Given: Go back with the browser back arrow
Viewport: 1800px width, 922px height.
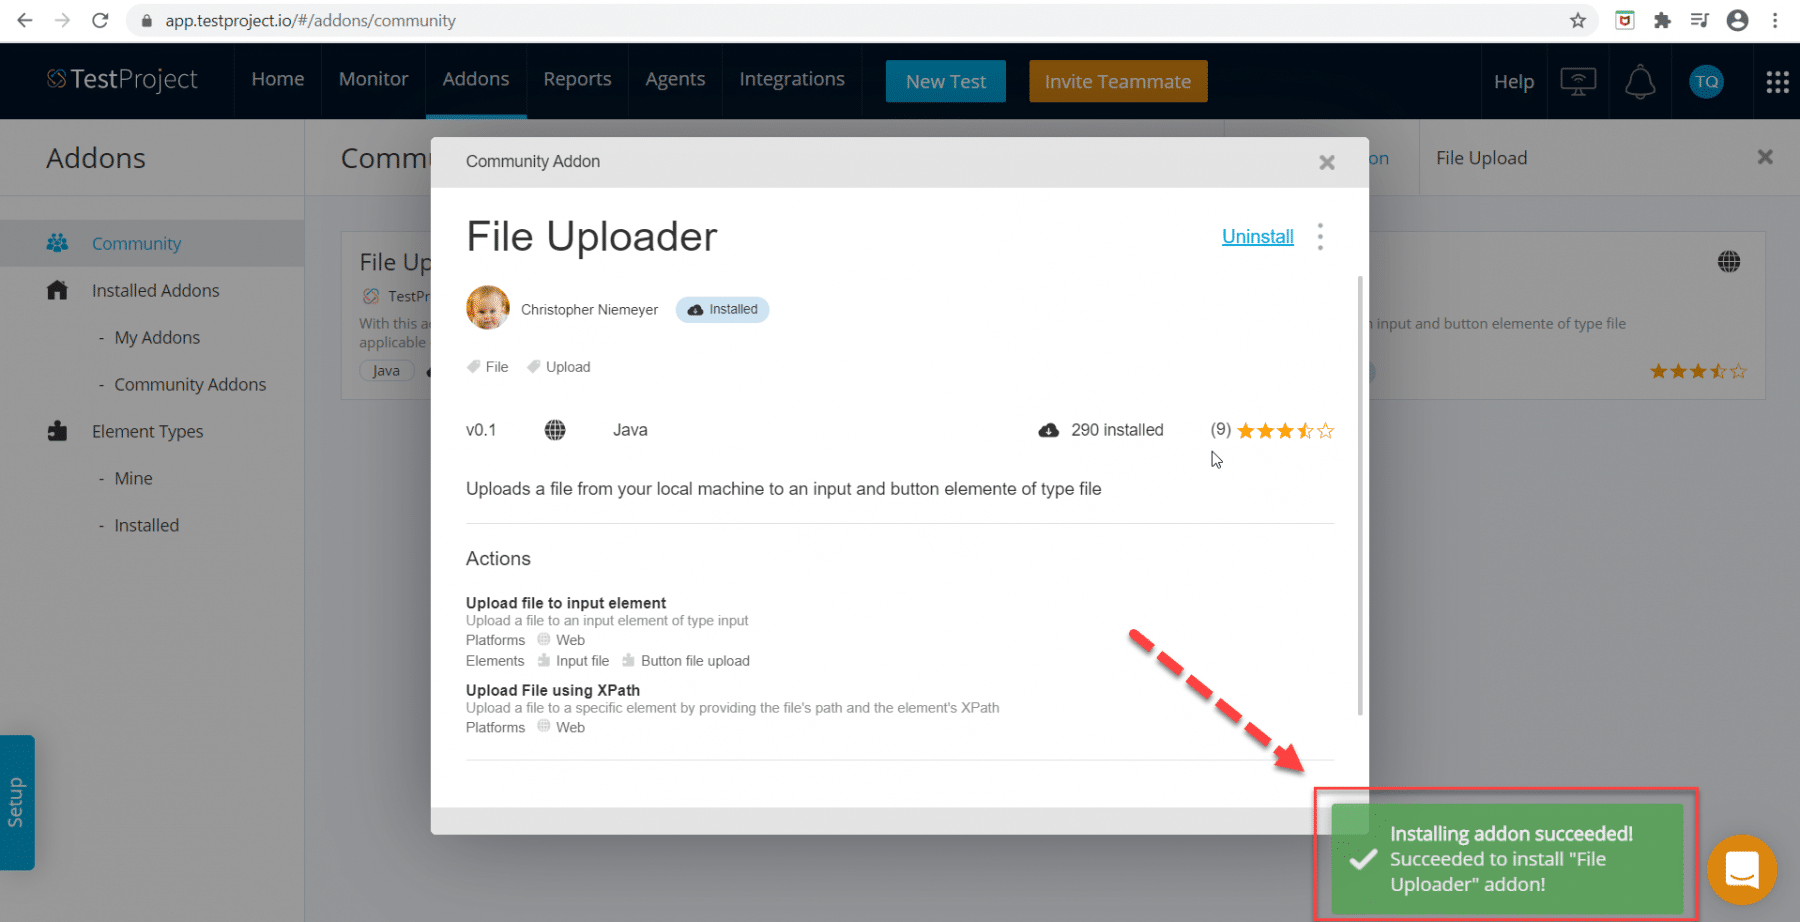Looking at the screenshot, I should 25,20.
